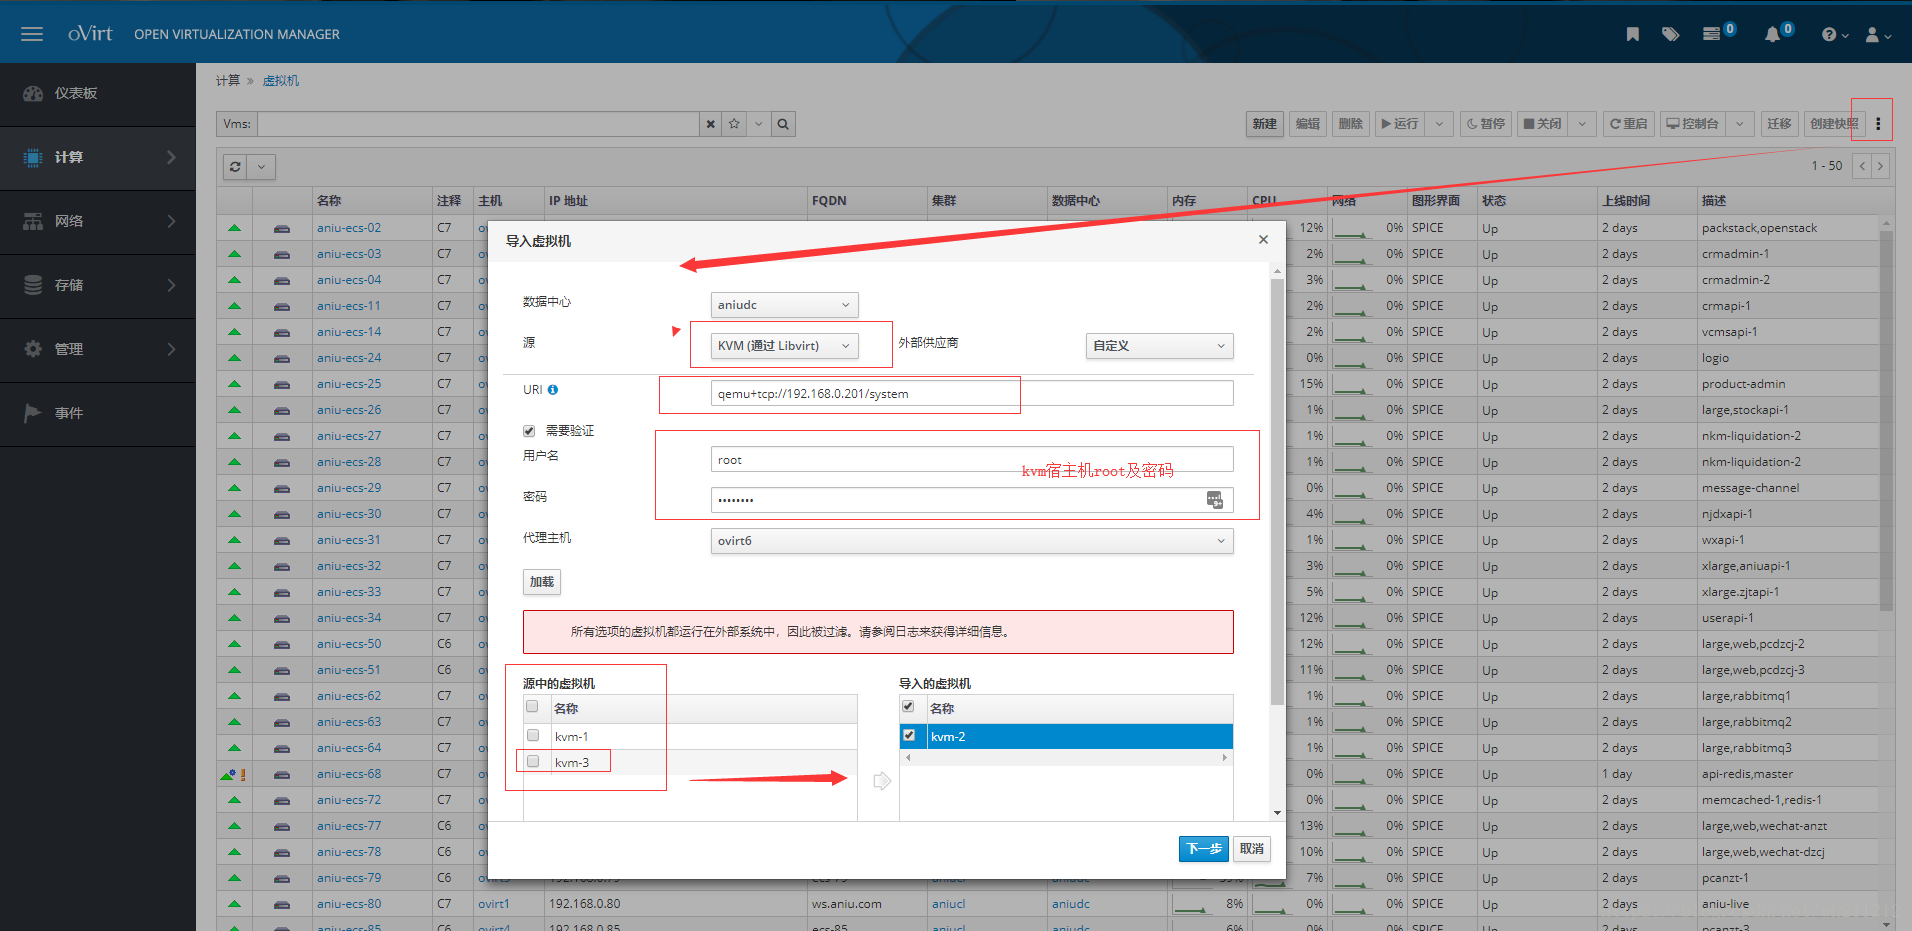Expand the 运行 dropdown arrow
Screen dimensions: 1912x931
pyautogui.click(x=1439, y=124)
